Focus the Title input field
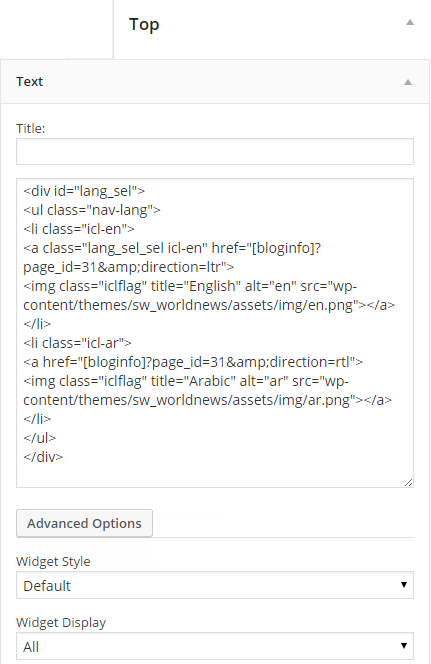Screen dimensions: 431x664 pyautogui.click(x=215, y=151)
